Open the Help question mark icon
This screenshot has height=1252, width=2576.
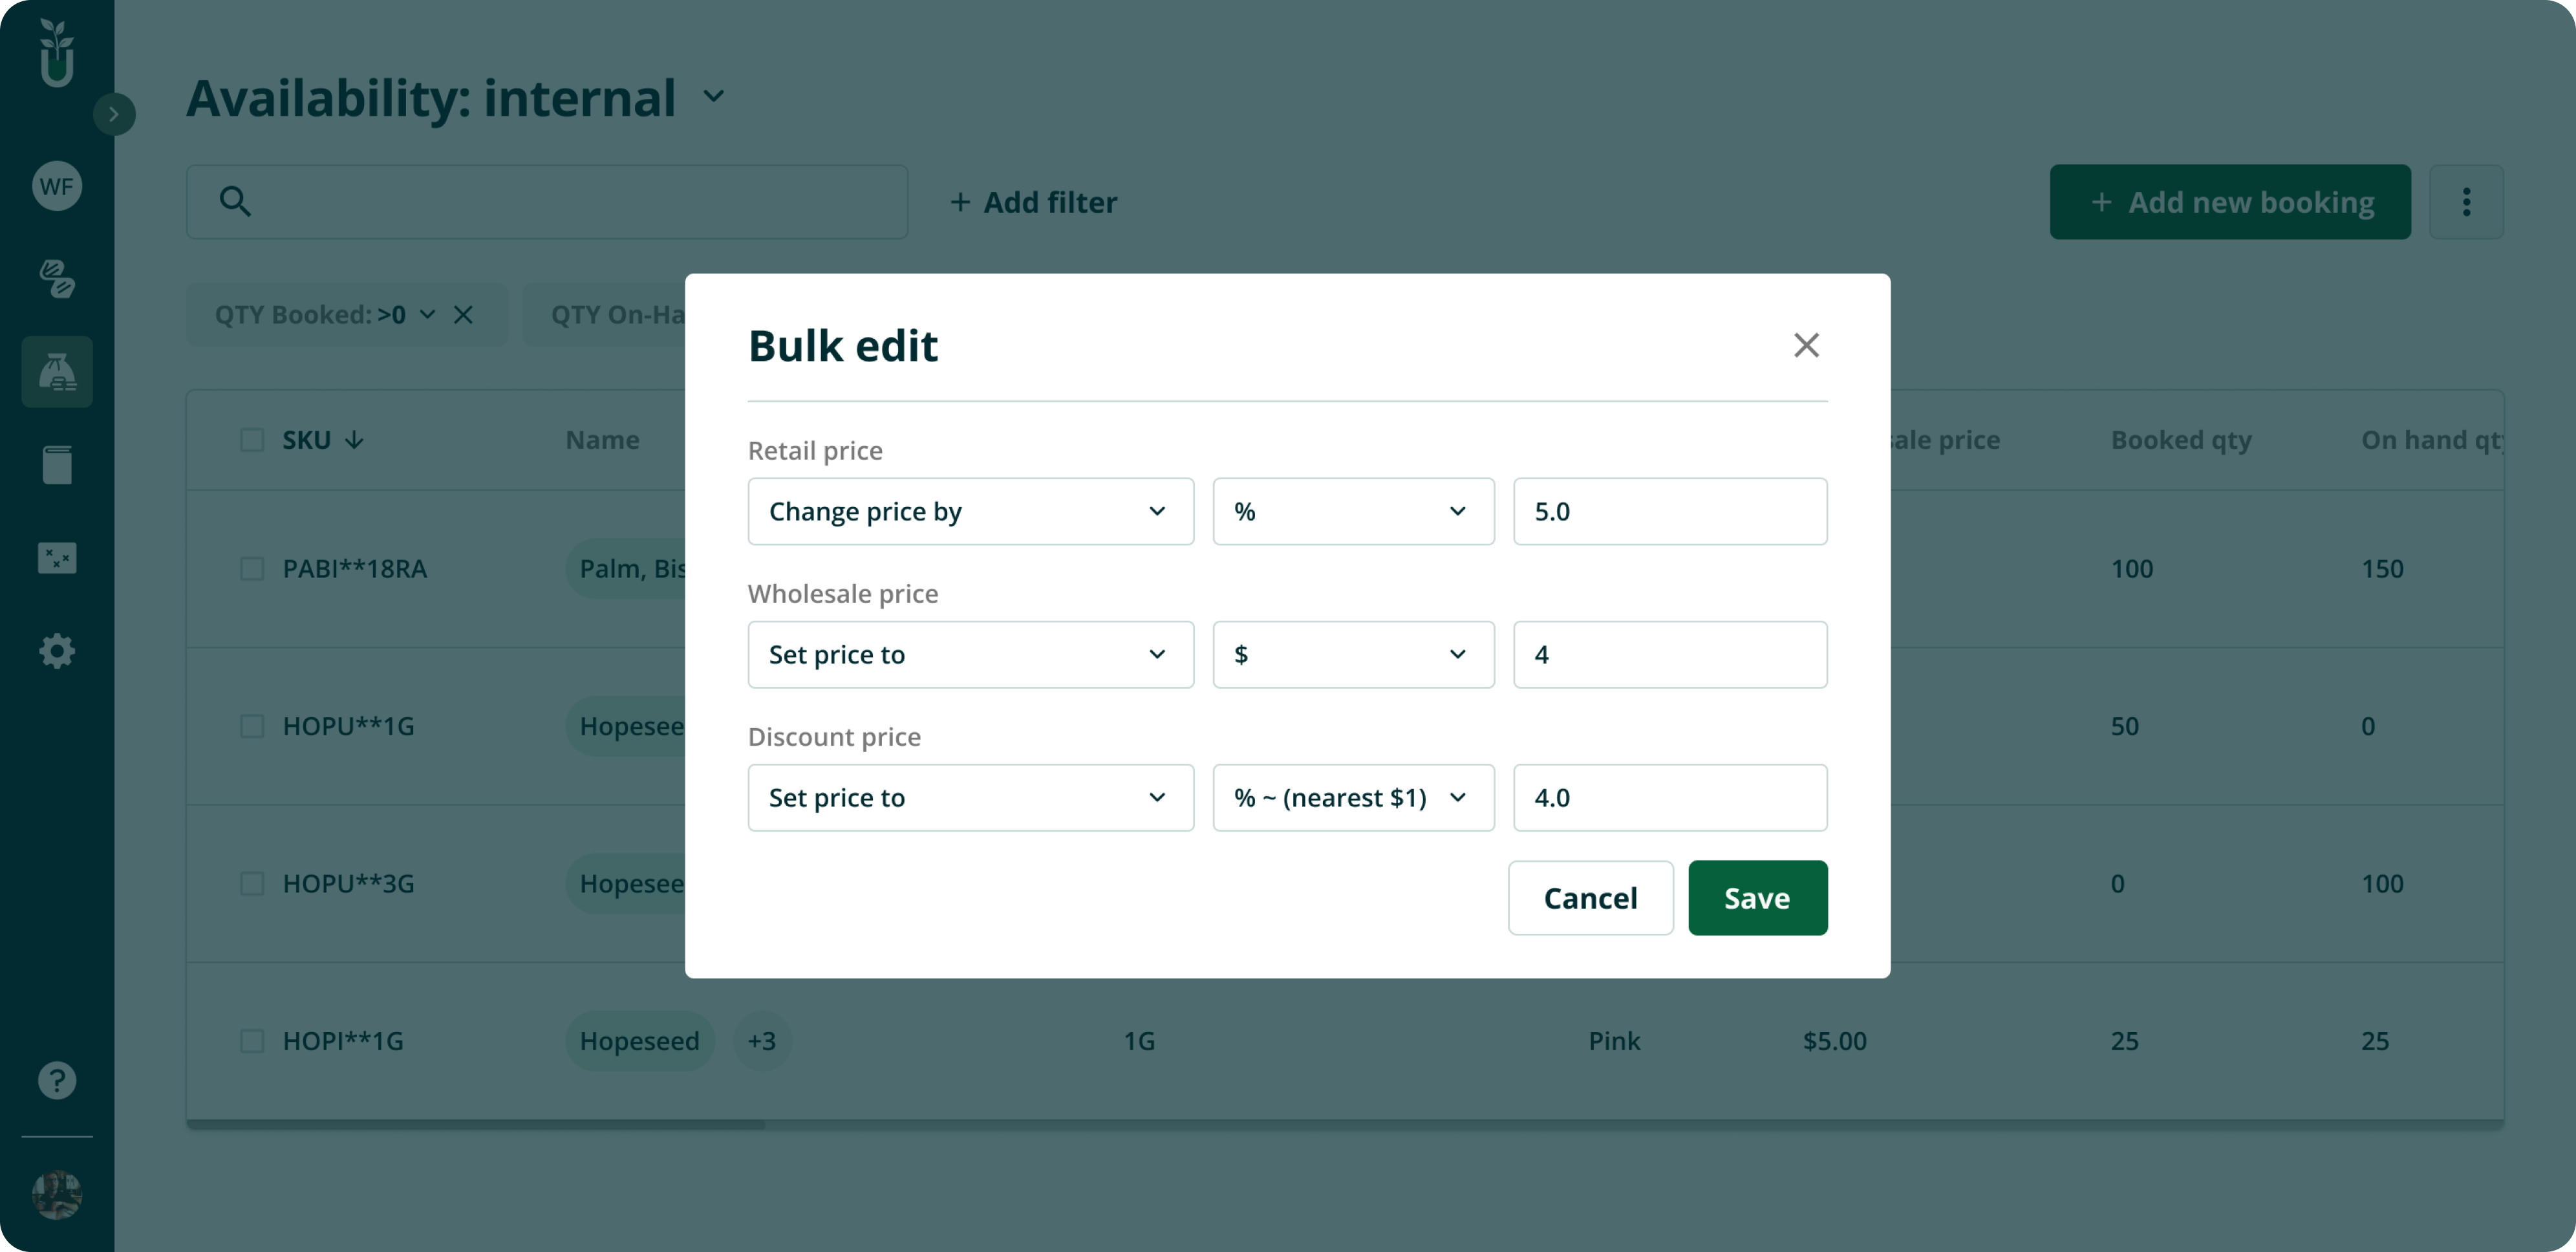pyautogui.click(x=57, y=1080)
